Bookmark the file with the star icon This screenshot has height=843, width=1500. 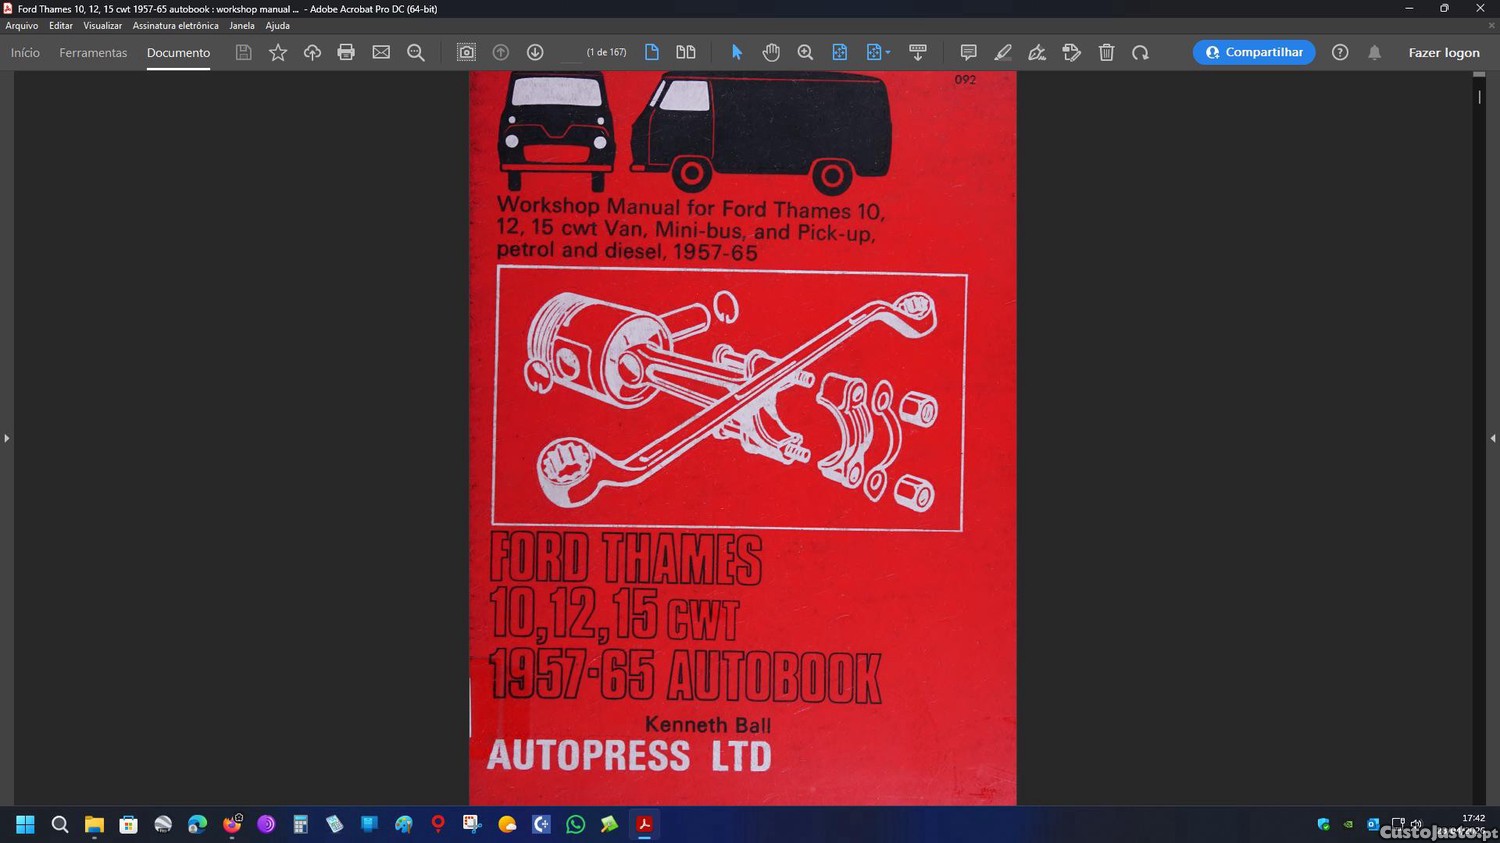pos(278,53)
